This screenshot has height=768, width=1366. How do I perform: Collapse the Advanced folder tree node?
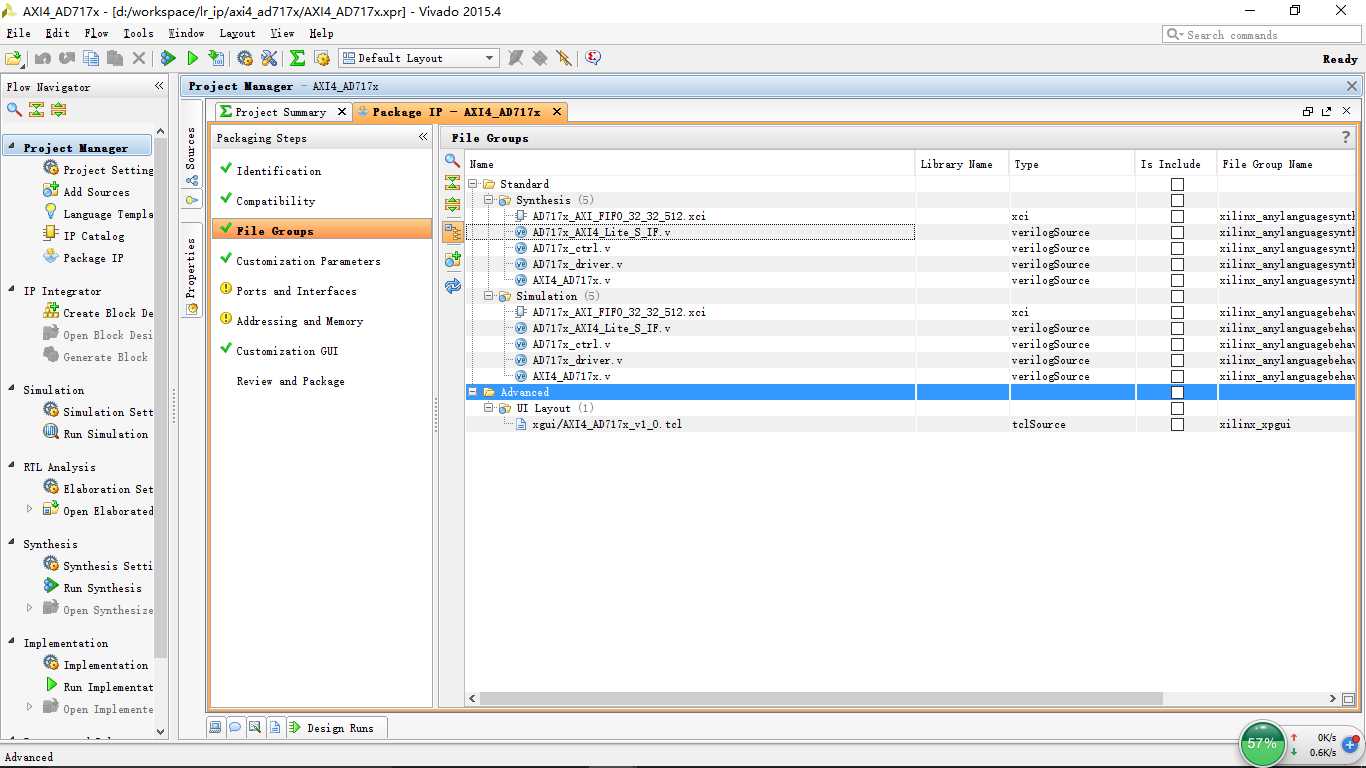473,392
